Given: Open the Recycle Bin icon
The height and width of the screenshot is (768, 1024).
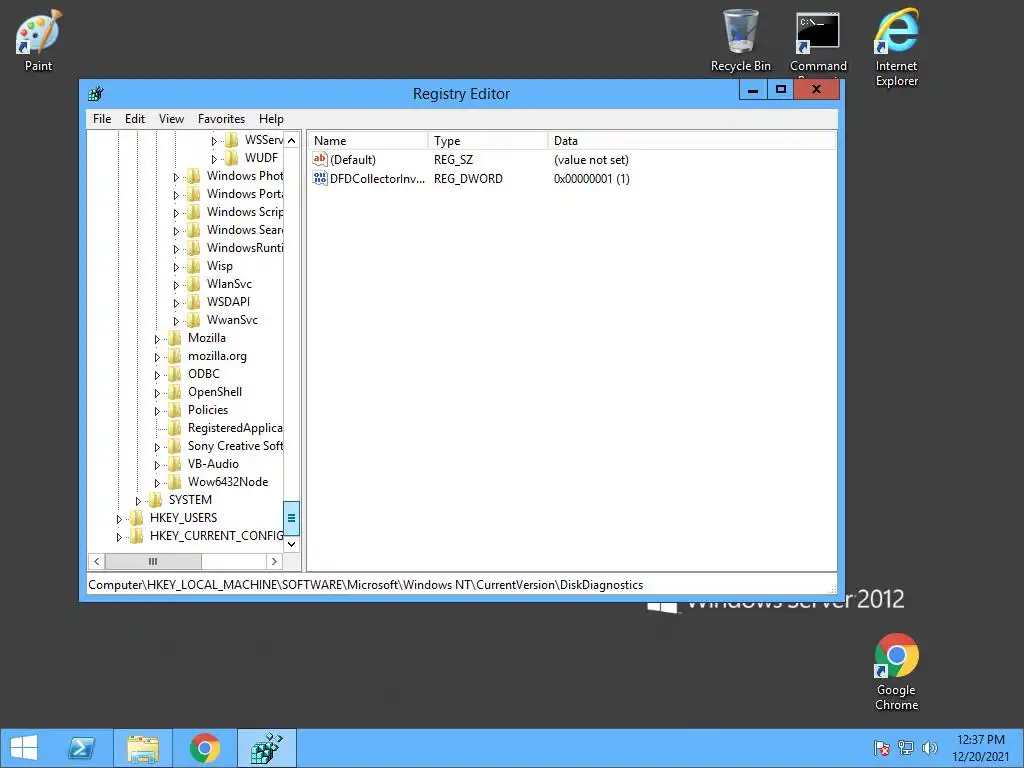Looking at the screenshot, I should point(741,39).
